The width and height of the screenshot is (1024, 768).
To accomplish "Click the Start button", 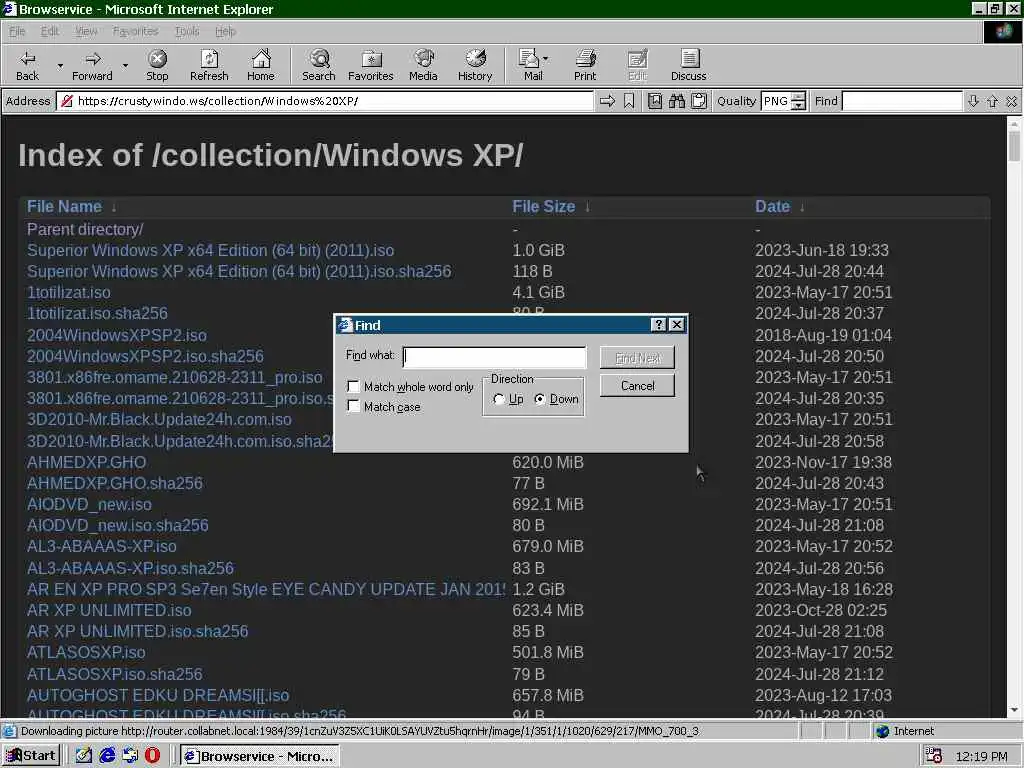I will 31,756.
